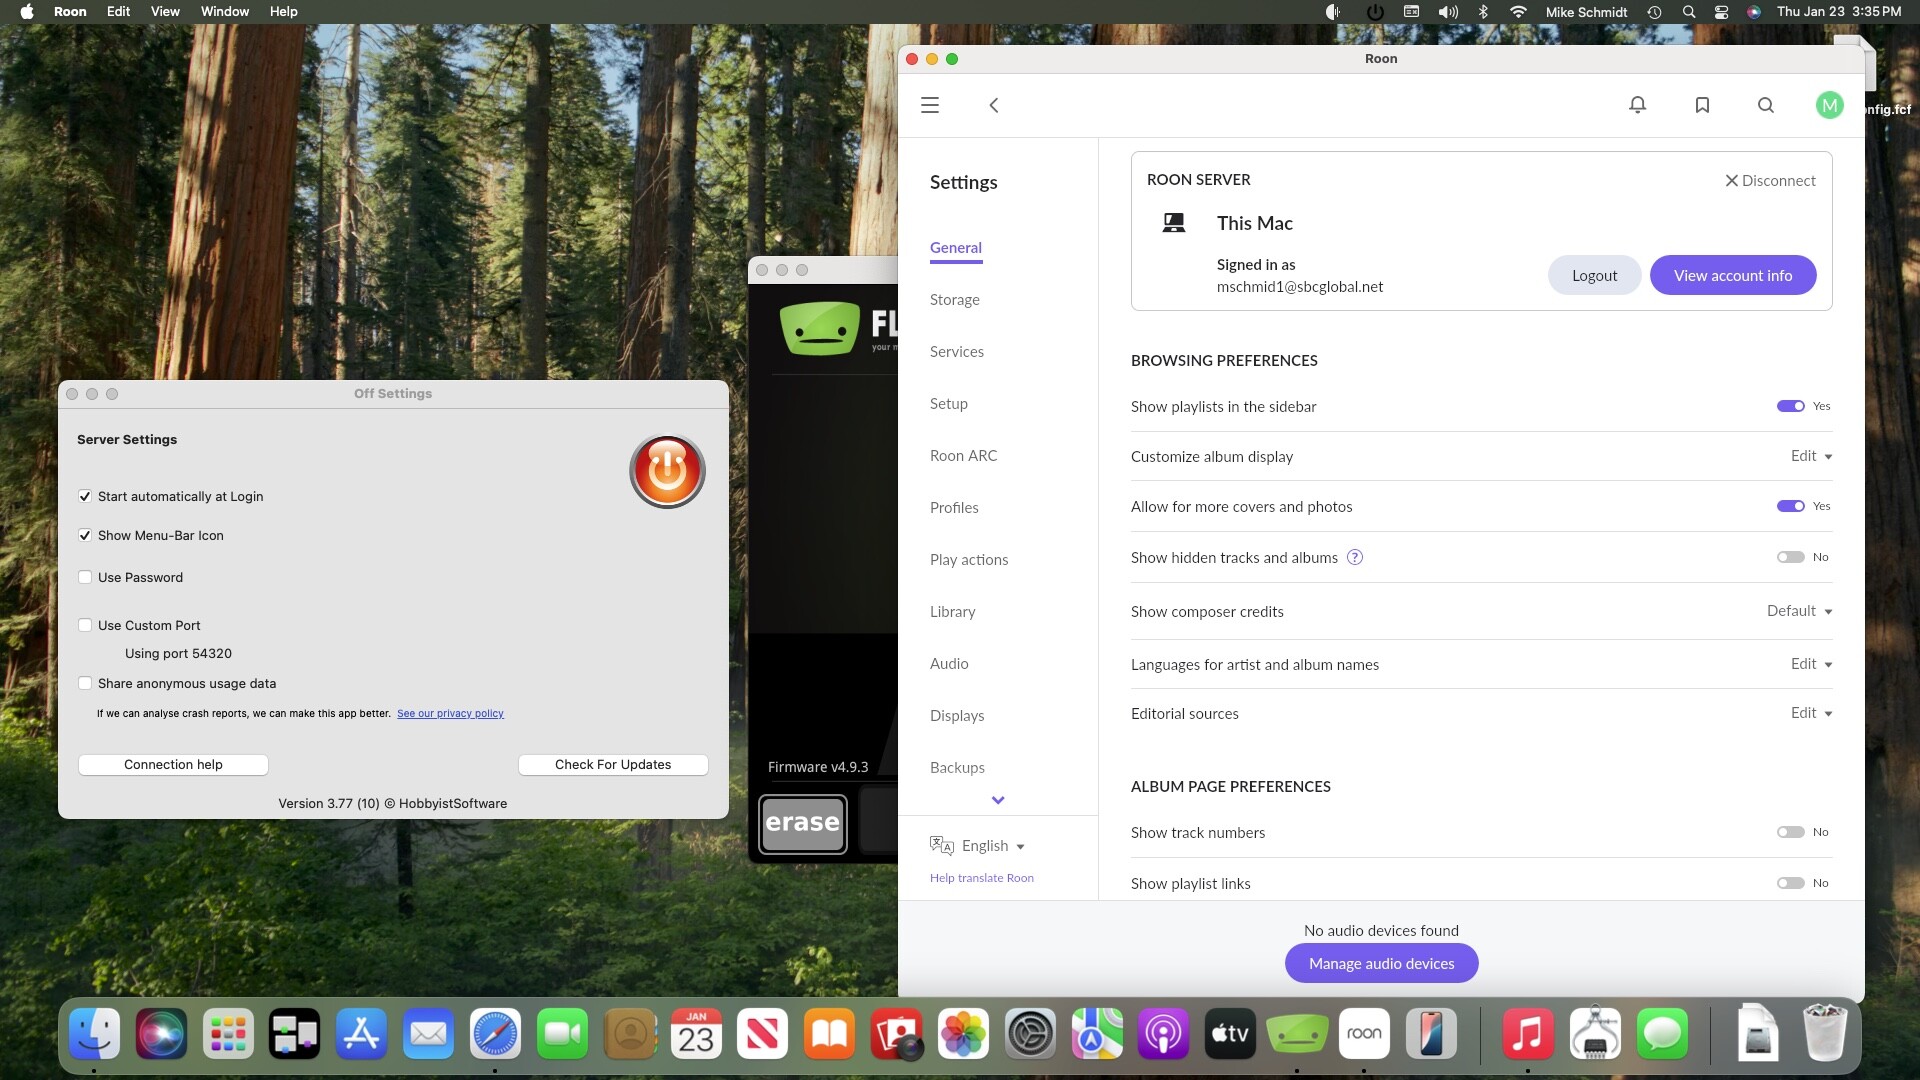Toggle Show track numbers switch
The width and height of the screenshot is (1920, 1080).
pyautogui.click(x=1790, y=832)
